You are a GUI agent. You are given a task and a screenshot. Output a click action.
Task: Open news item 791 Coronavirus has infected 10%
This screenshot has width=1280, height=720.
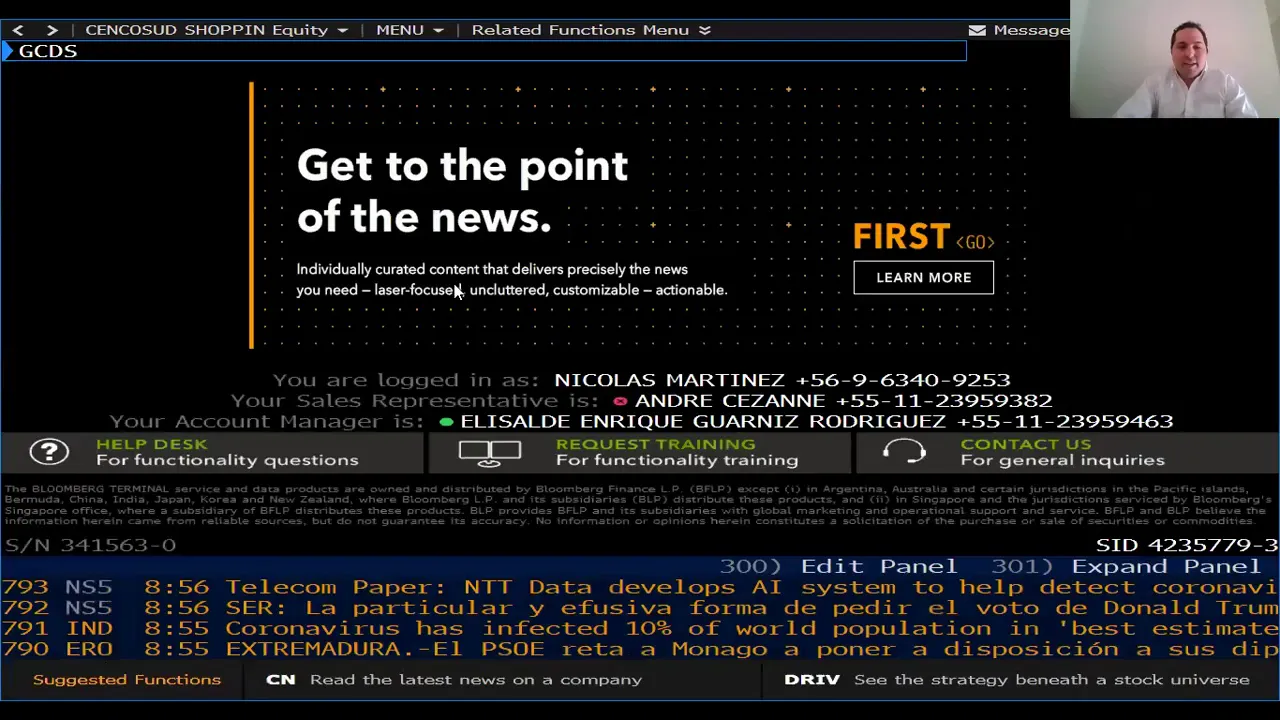pyautogui.click(x=640, y=628)
